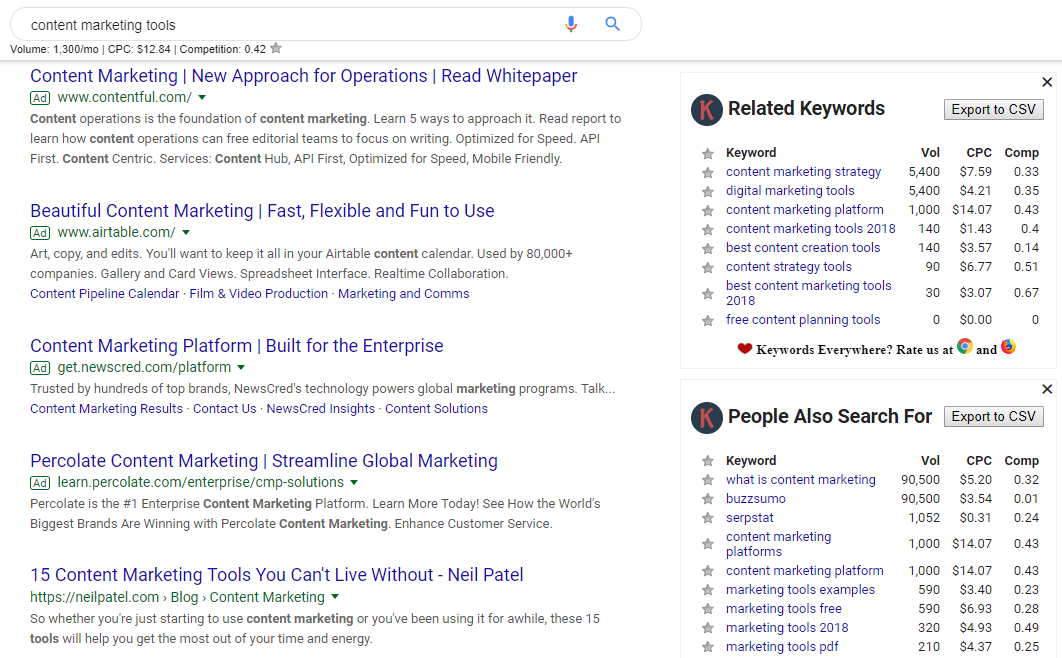Open the 'Contact Us' sitelink

pyautogui.click(x=225, y=409)
